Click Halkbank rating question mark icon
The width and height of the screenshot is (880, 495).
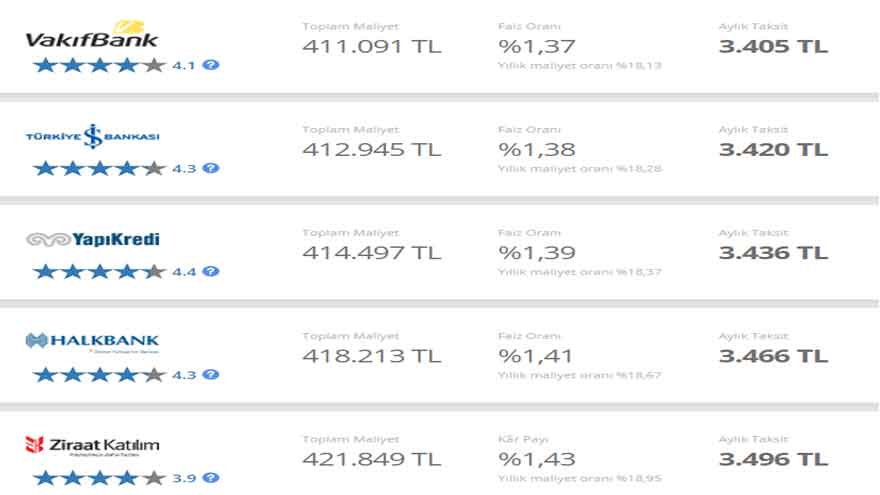point(210,375)
